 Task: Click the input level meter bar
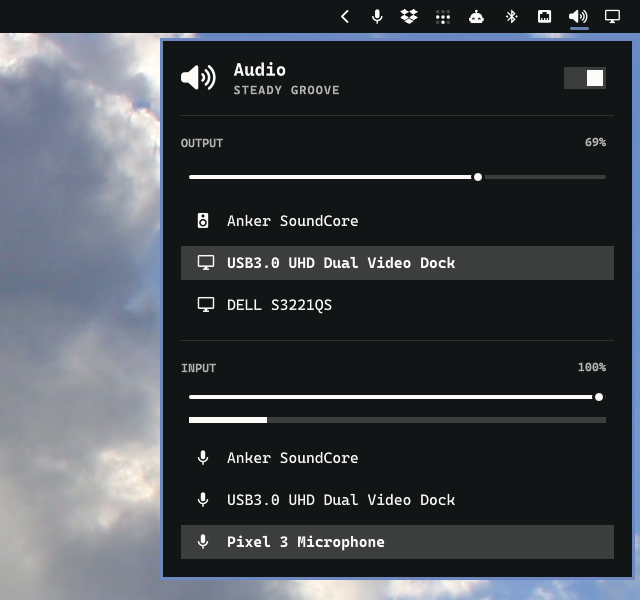pos(397,420)
